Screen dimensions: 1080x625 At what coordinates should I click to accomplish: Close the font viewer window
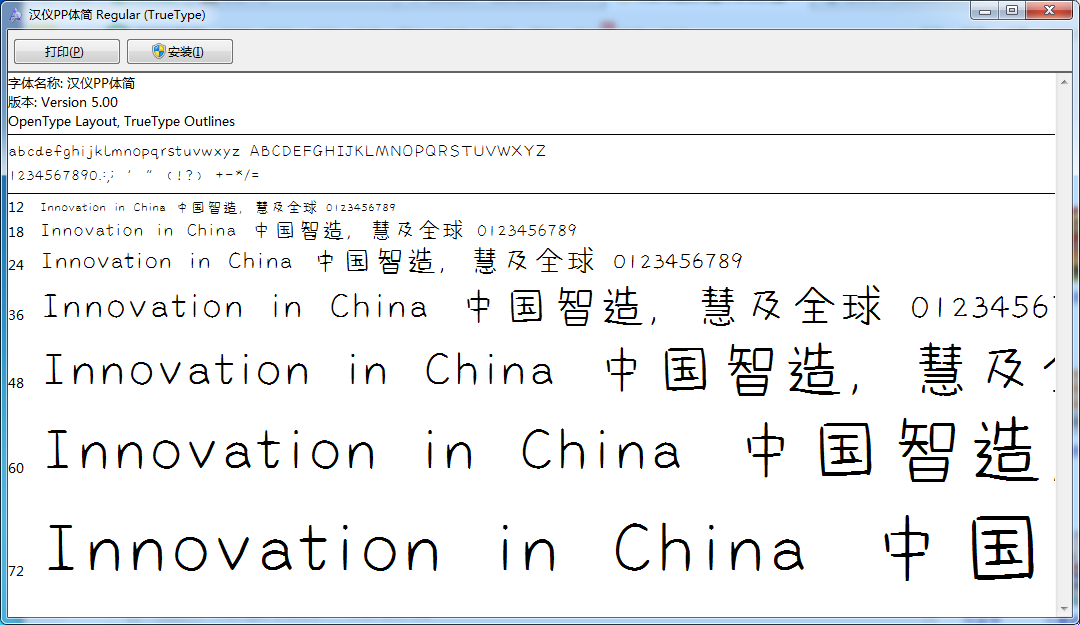(1049, 10)
